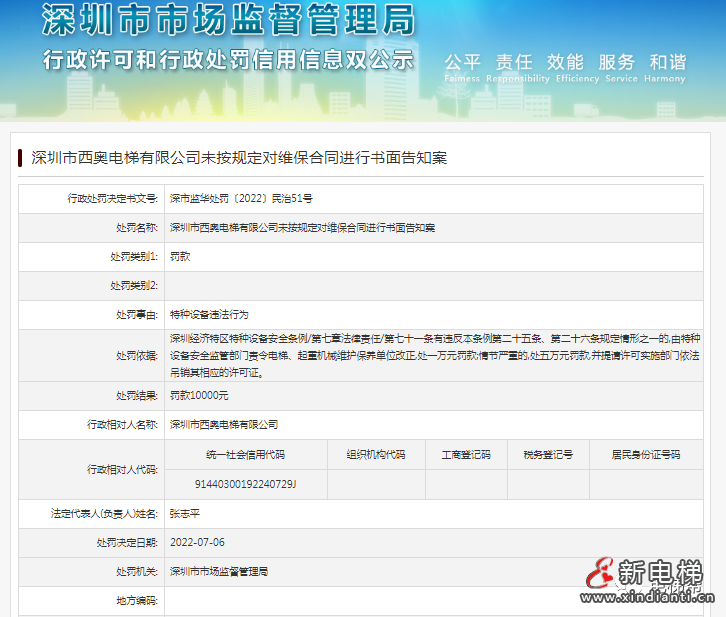Viewport: 726px width, 617px height.
Task: Select the 行政处罚决定书文号 label
Action: (x=113, y=199)
